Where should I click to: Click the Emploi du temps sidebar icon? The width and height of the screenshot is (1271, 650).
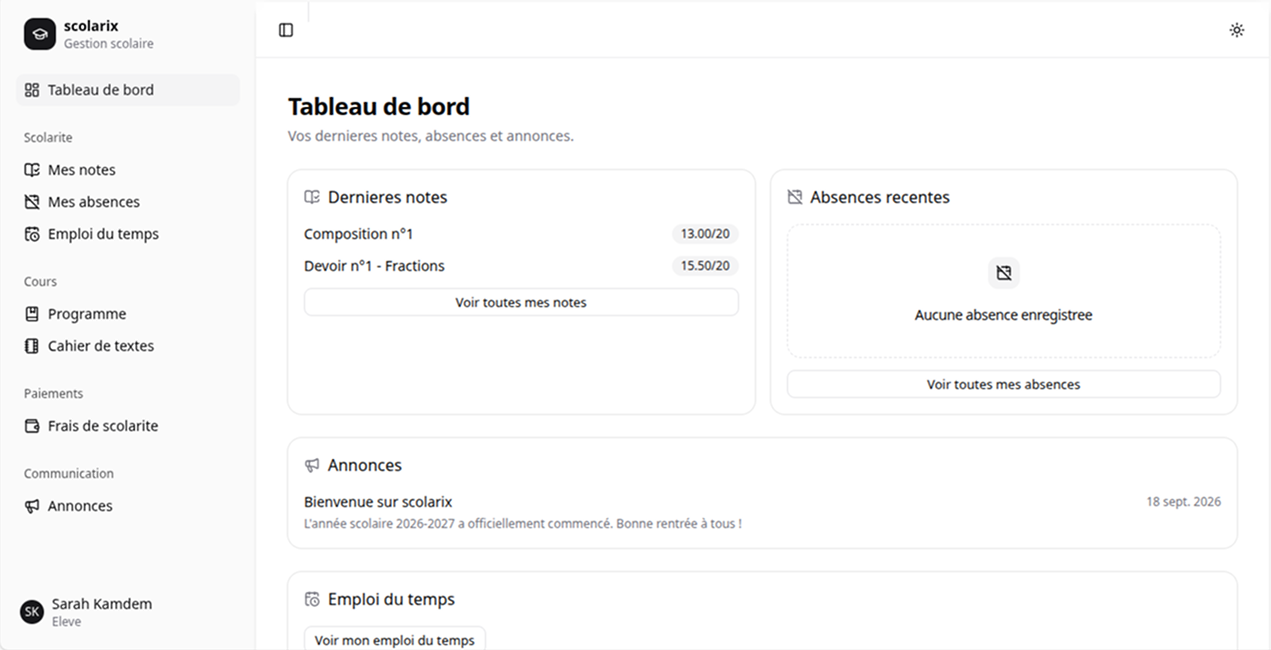(32, 234)
